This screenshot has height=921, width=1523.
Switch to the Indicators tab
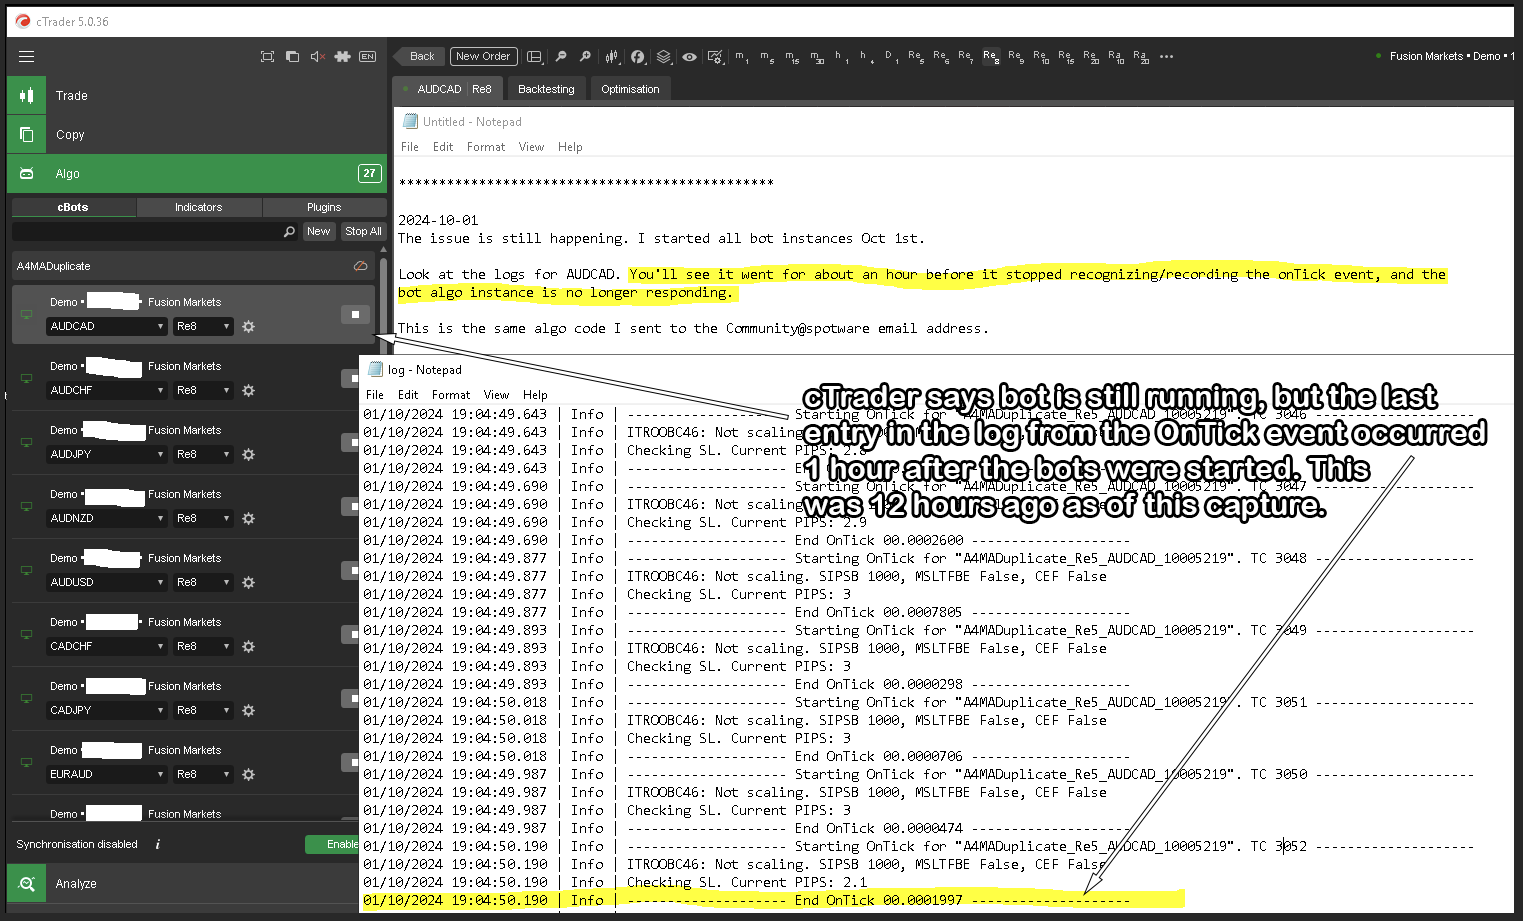pyautogui.click(x=199, y=207)
